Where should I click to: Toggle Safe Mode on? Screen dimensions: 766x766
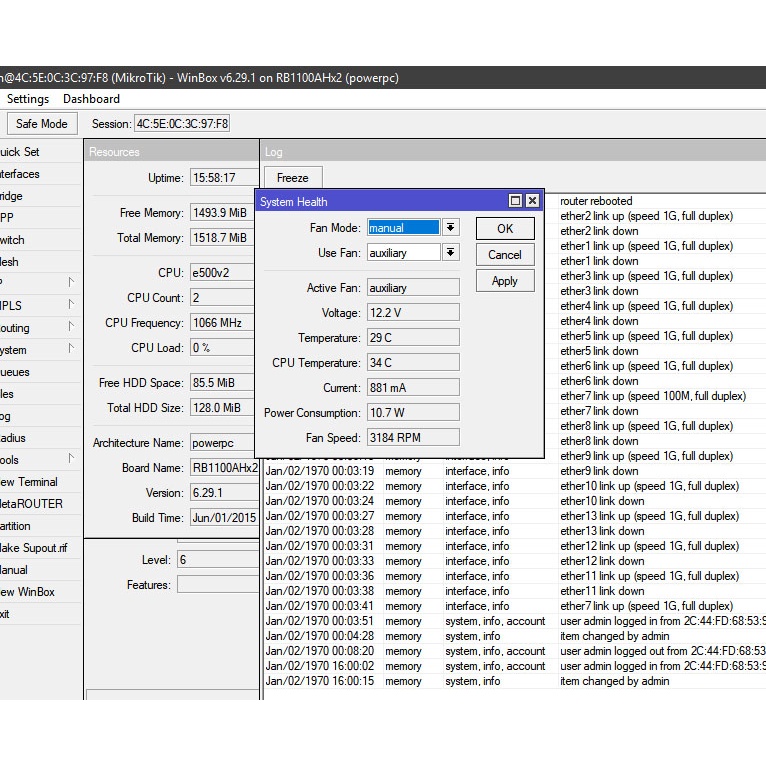tap(41, 124)
